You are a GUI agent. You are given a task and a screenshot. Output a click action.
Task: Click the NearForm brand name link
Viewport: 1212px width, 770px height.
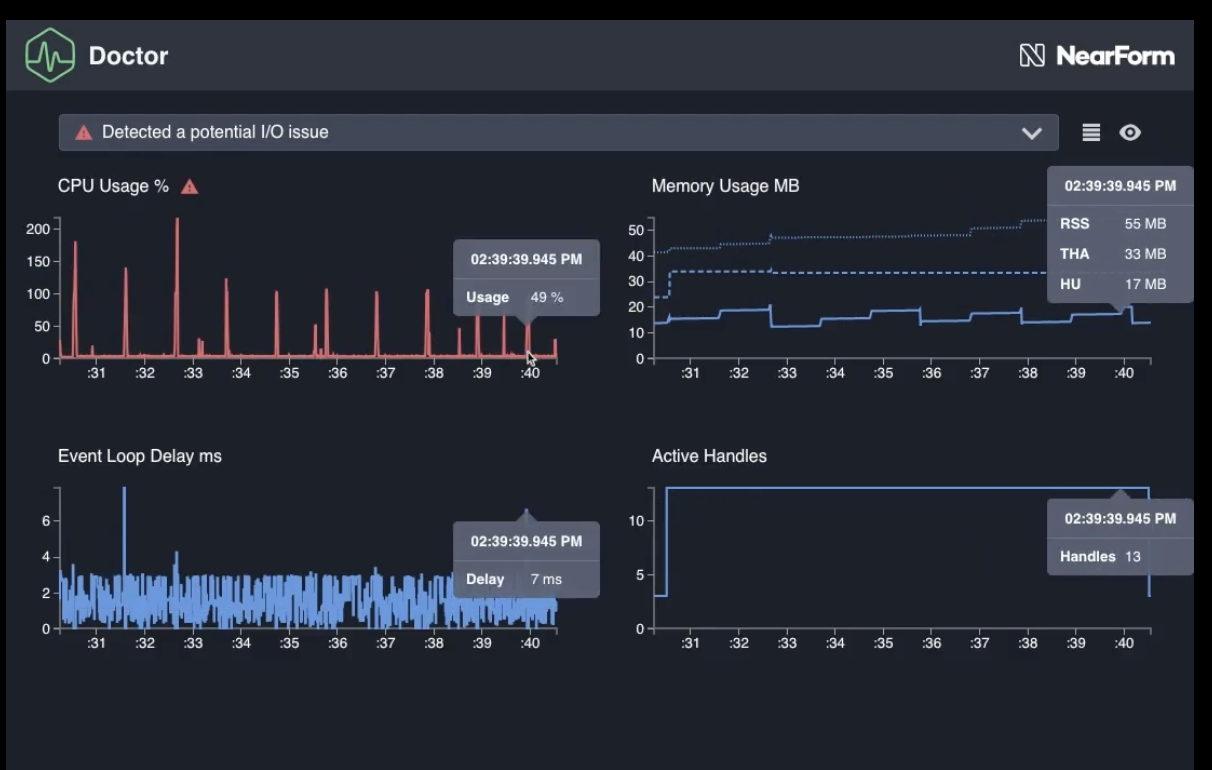[1115, 56]
